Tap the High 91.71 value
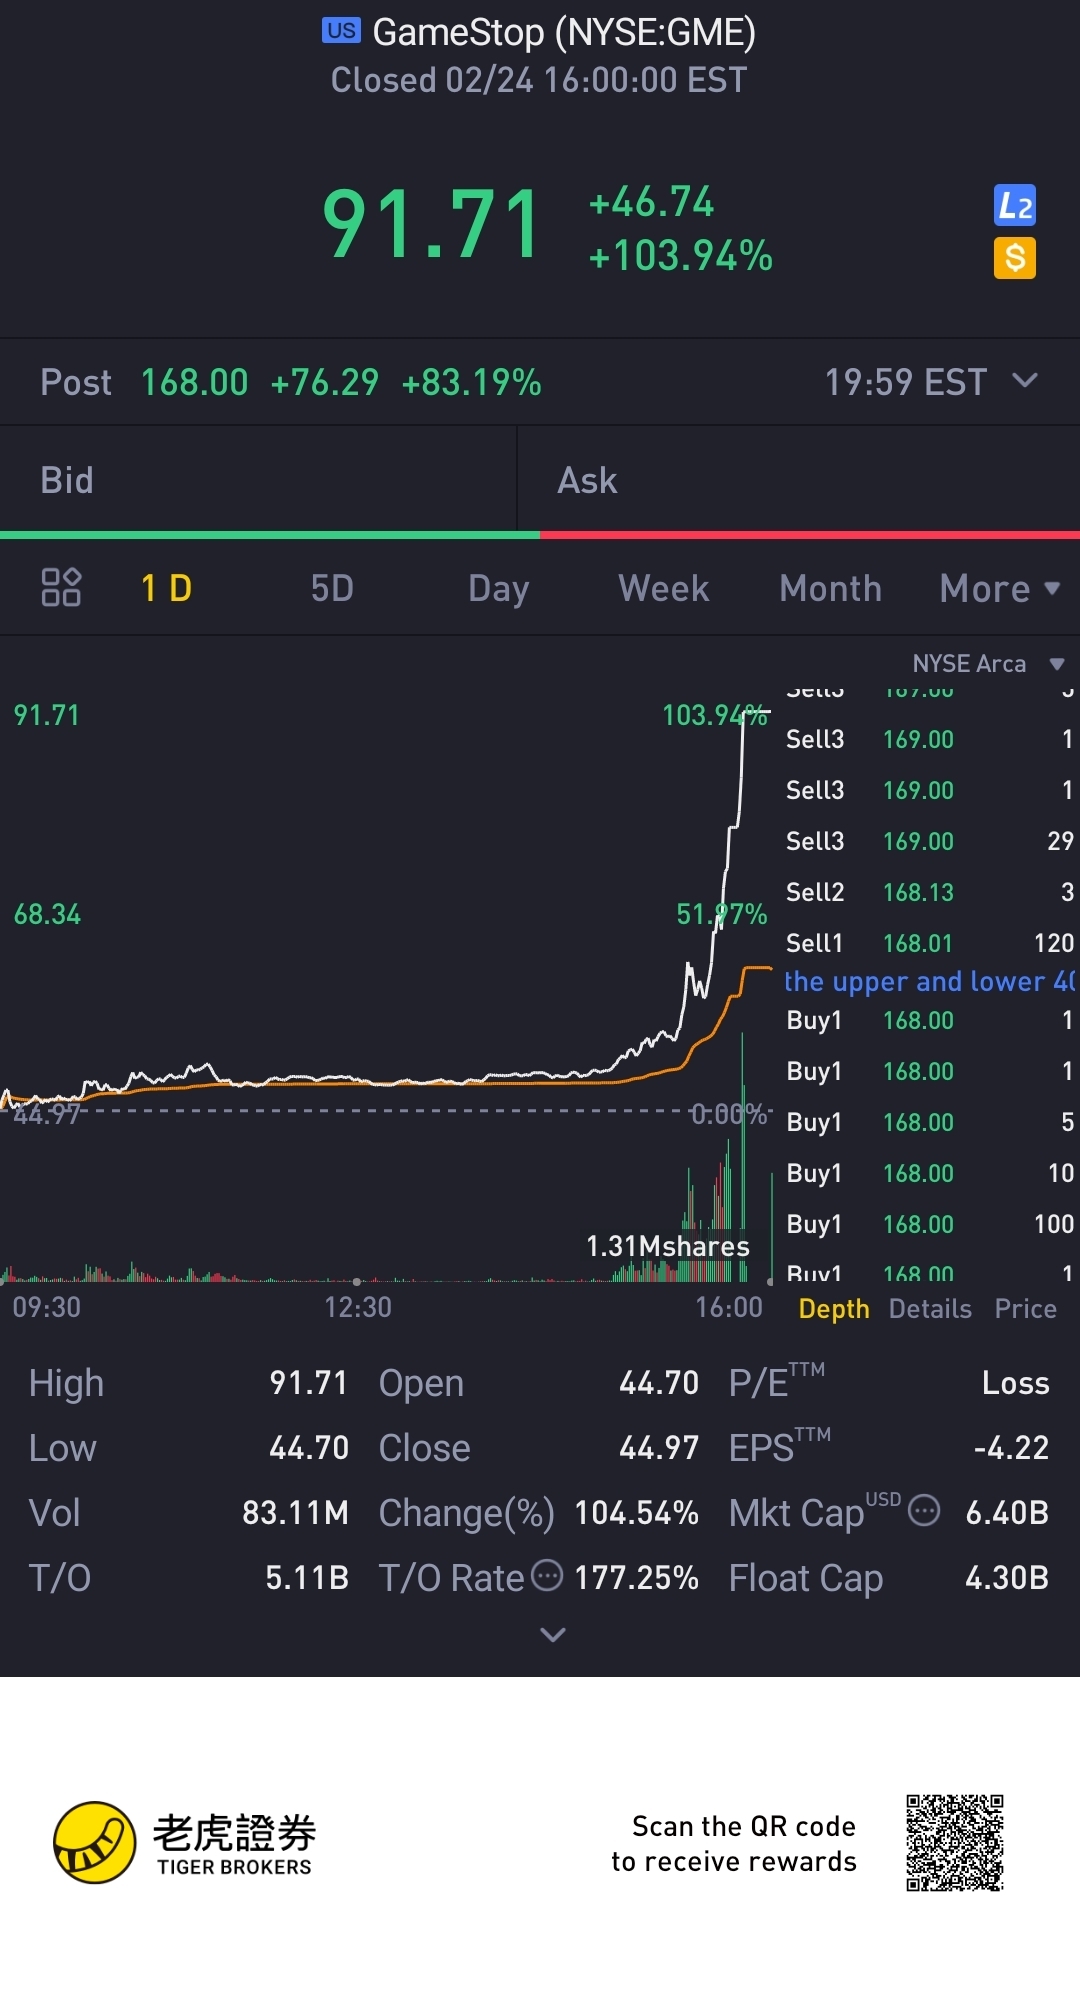 point(309,1383)
